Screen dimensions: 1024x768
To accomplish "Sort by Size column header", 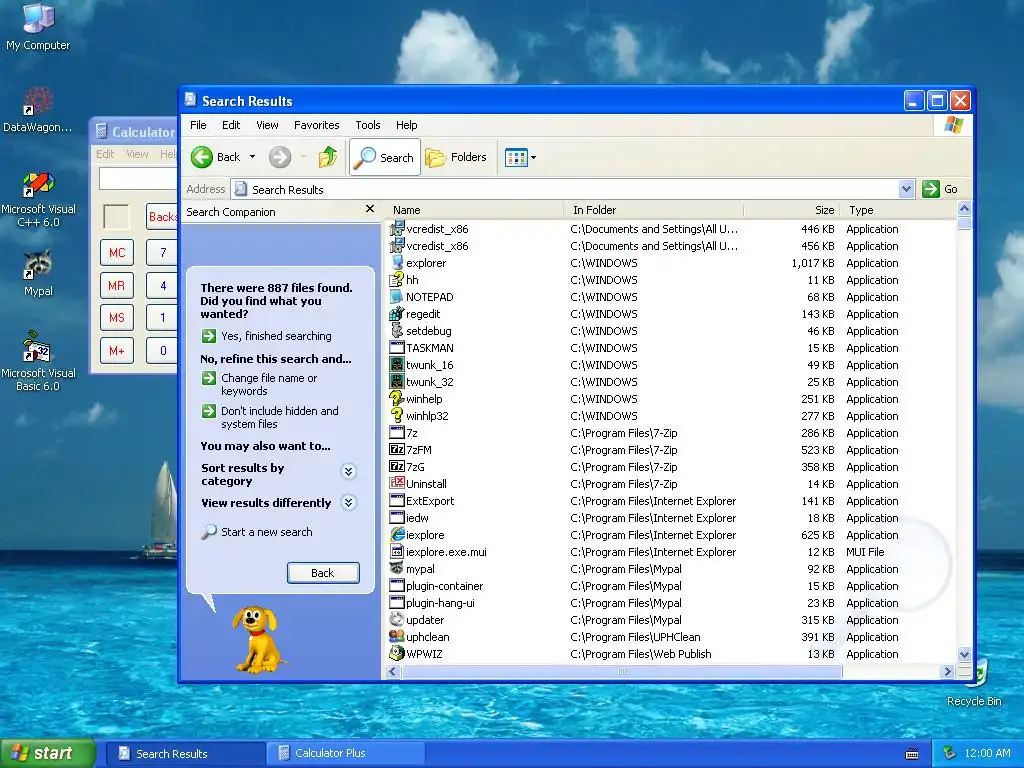I will 792,210.
